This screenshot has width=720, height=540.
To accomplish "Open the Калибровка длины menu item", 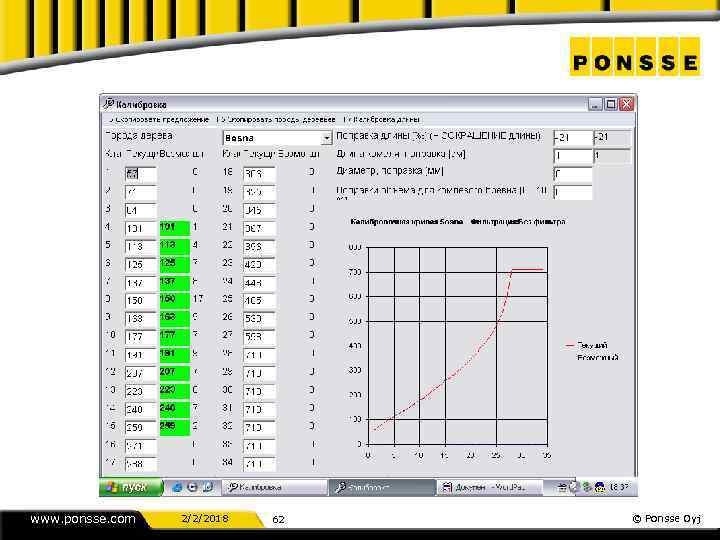I will tap(382, 119).
